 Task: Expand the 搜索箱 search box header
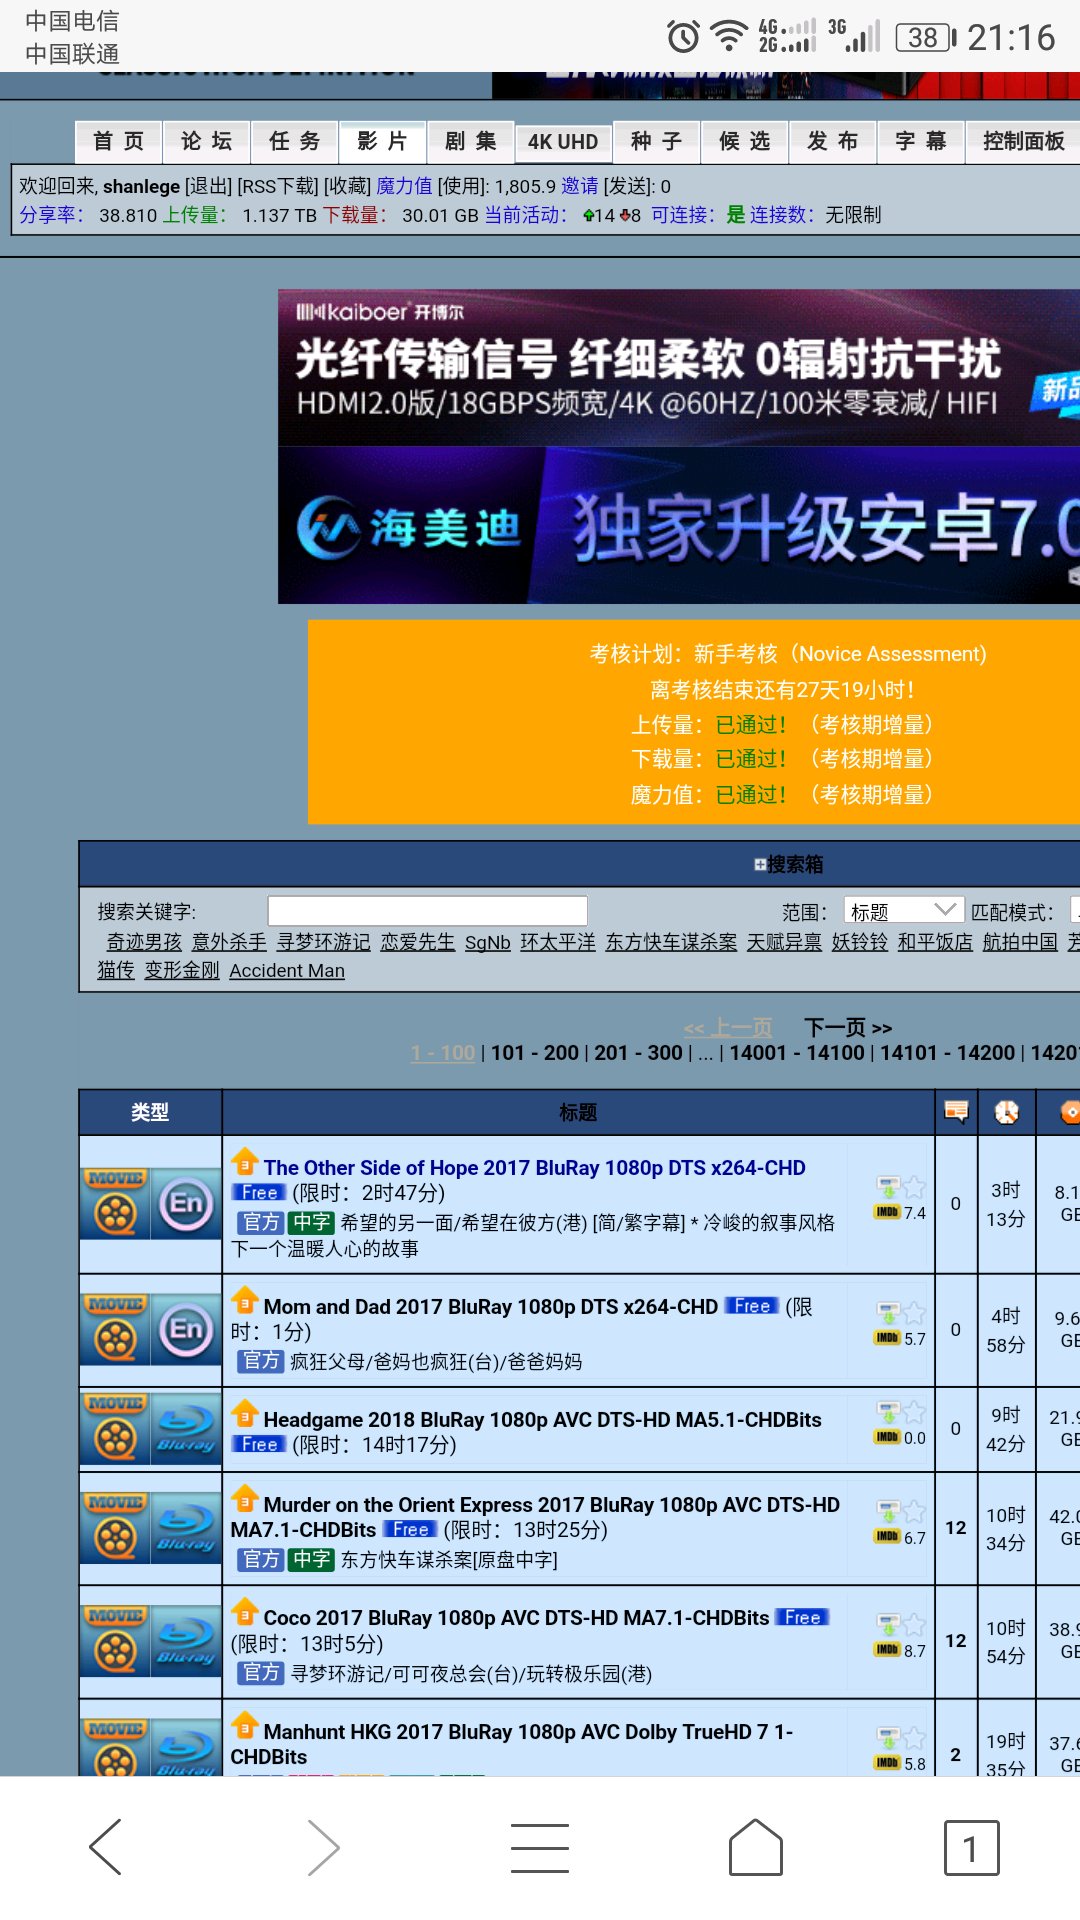tap(789, 864)
